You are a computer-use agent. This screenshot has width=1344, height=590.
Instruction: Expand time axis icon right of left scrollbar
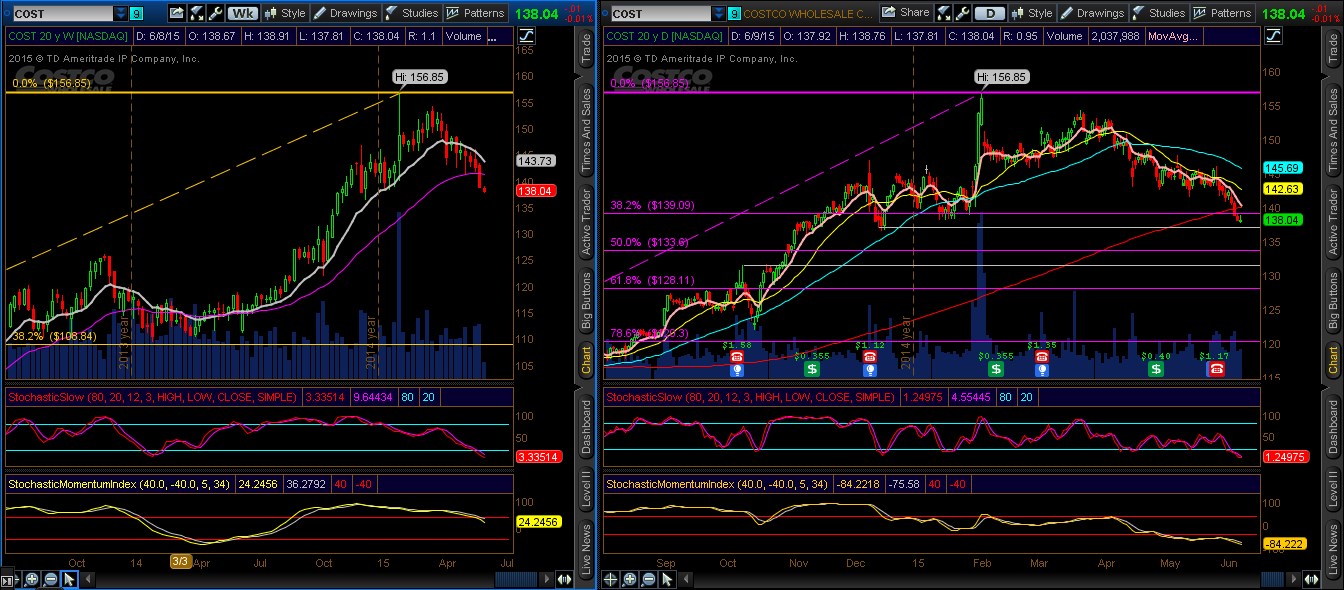click(x=564, y=579)
